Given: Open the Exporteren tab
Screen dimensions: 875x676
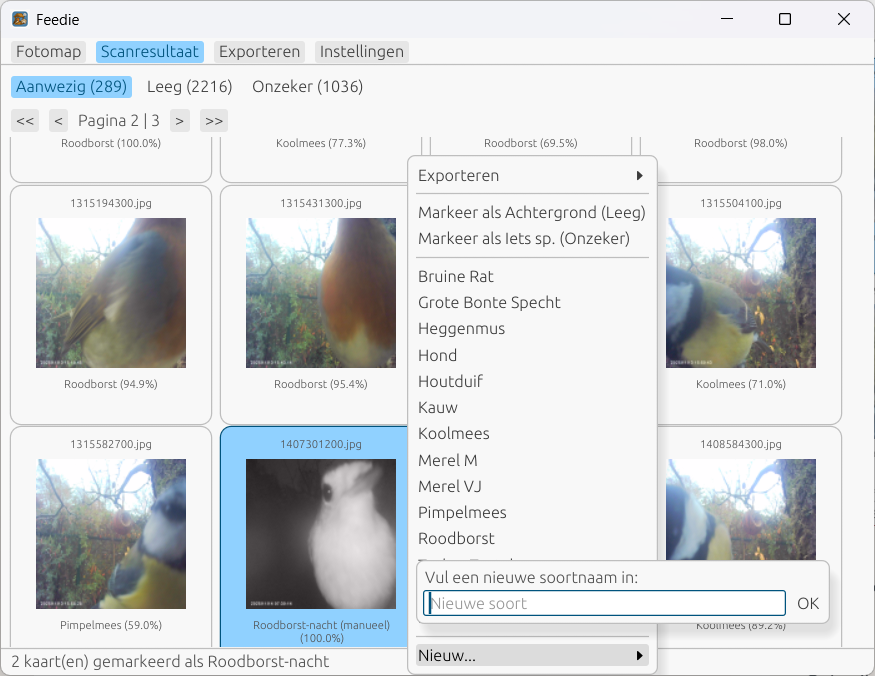Looking at the screenshot, I should 258,51.
